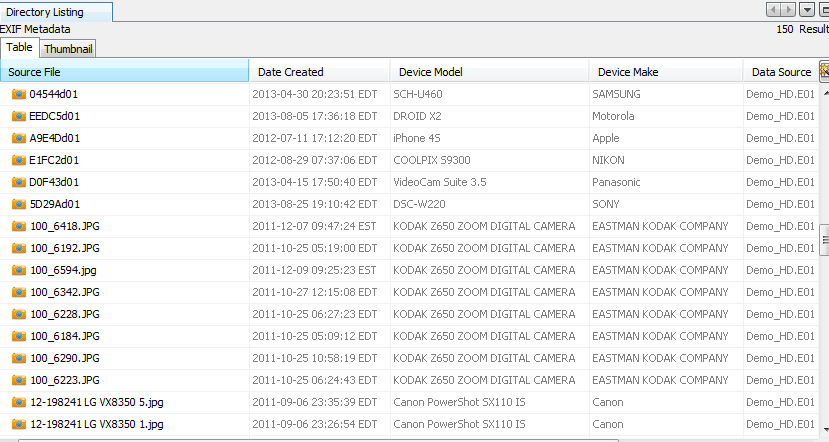
Task: Sort by the Device Model column
Action: tap(488, 72)
